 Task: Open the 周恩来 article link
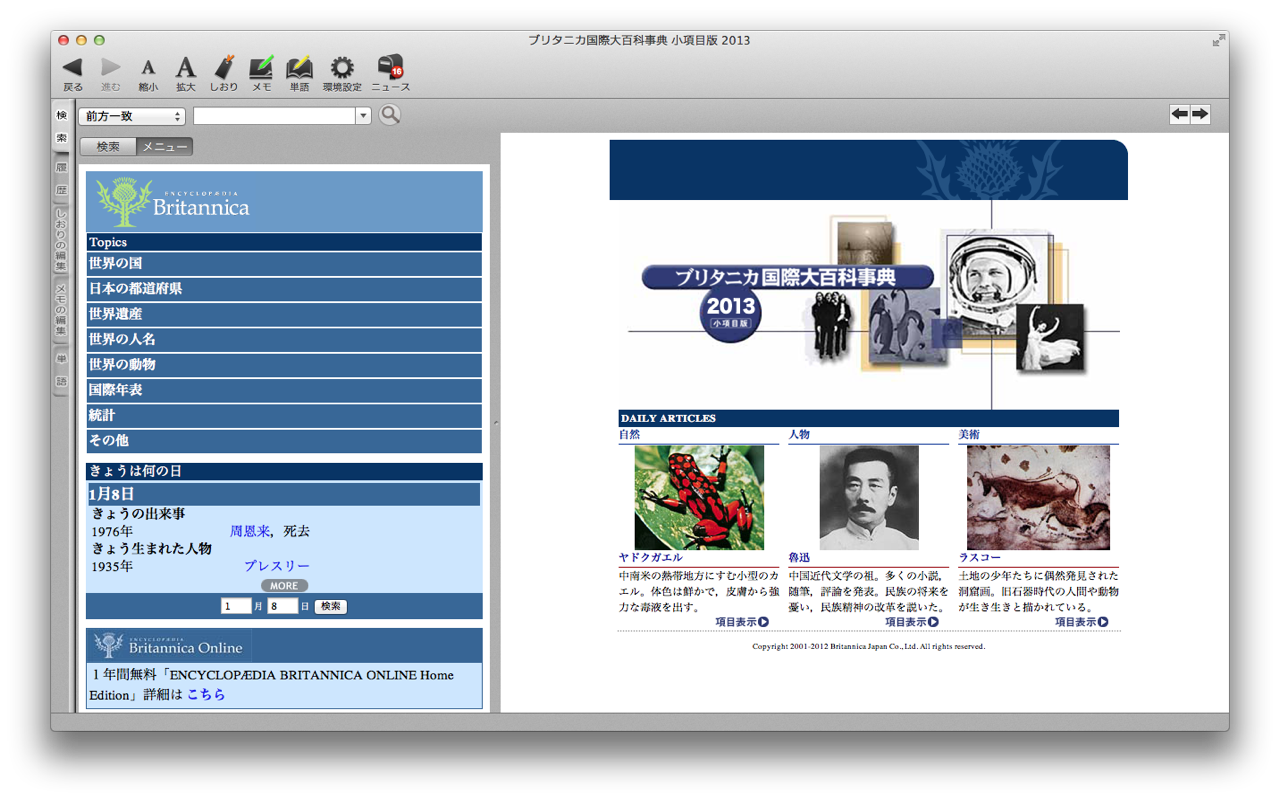point(250,531)
